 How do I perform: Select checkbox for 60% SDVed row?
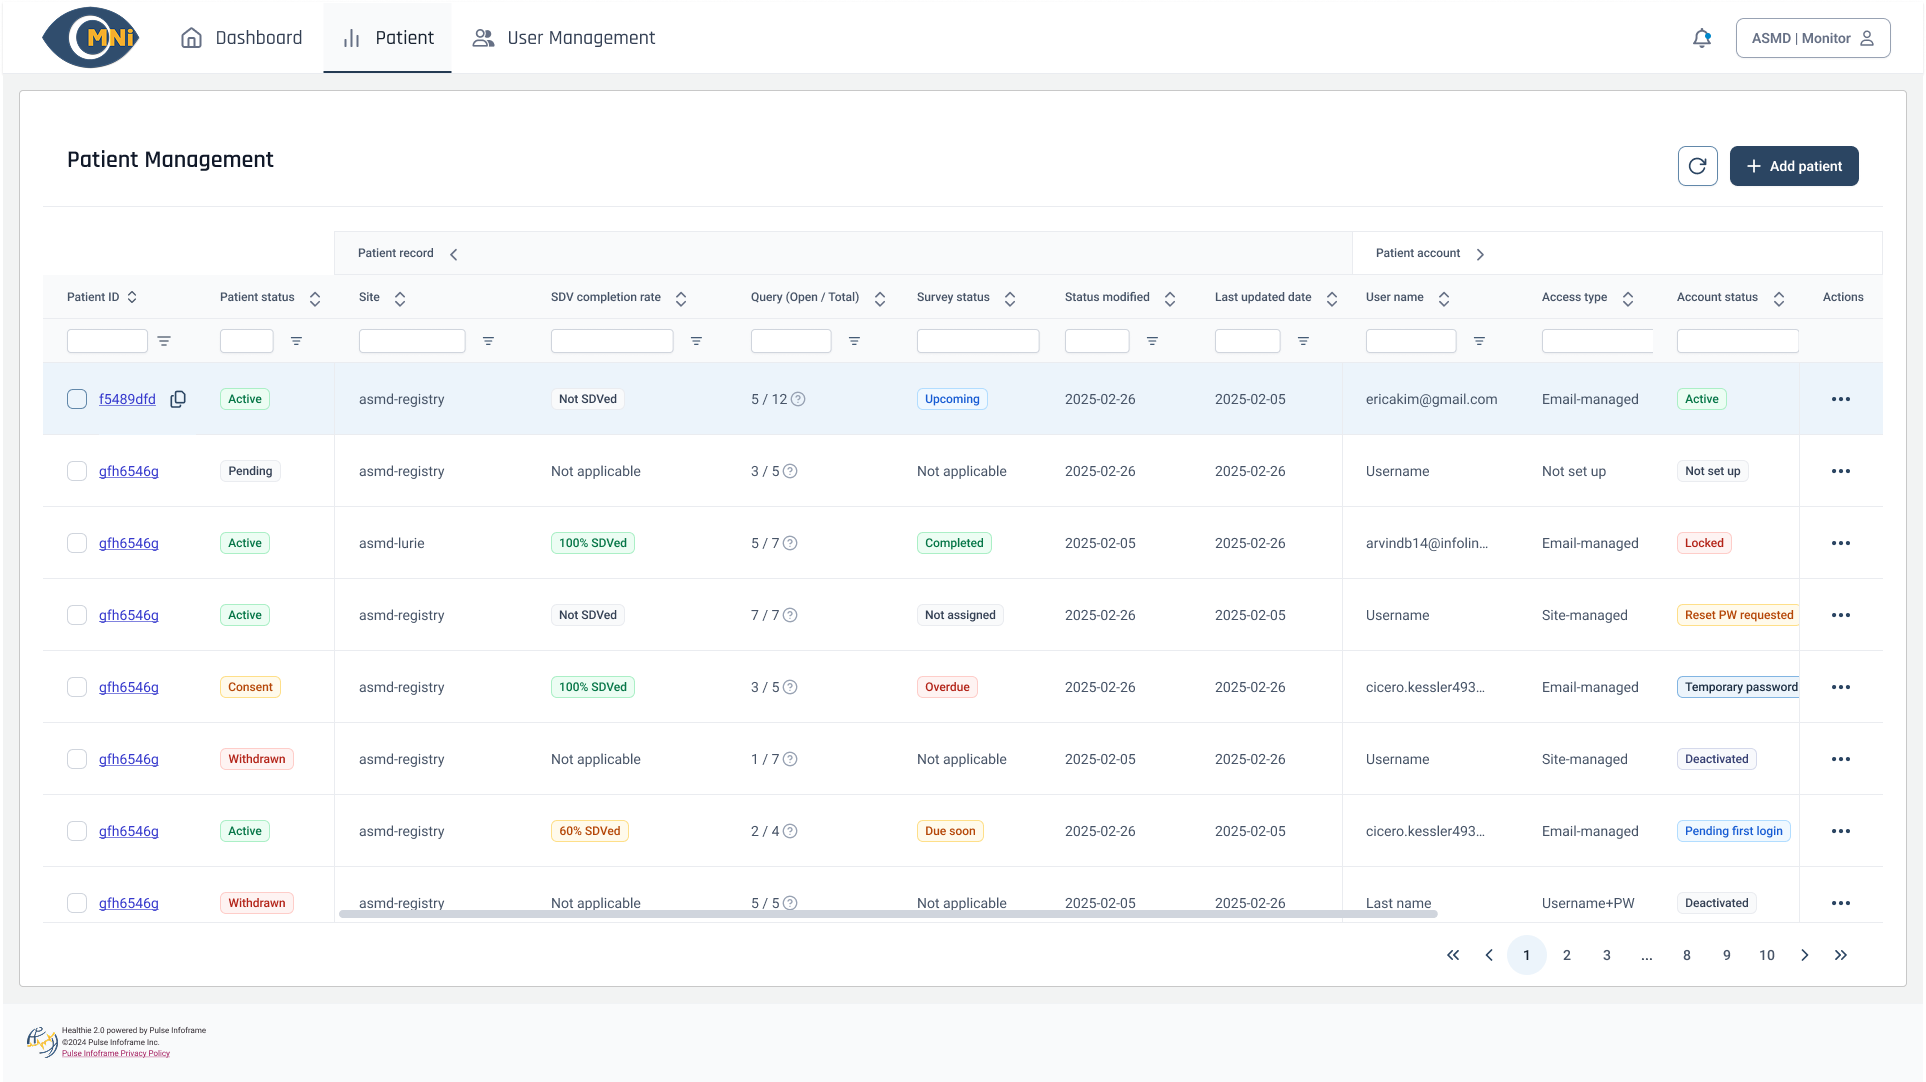[77, 831]
